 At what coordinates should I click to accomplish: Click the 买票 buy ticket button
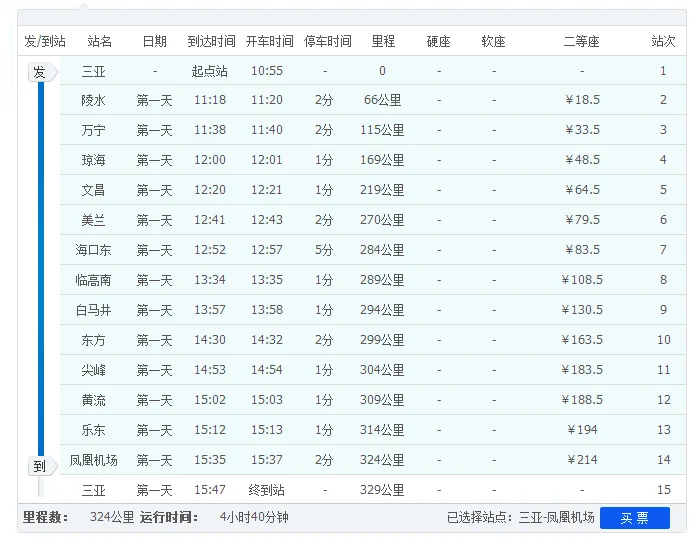[635, 517]
